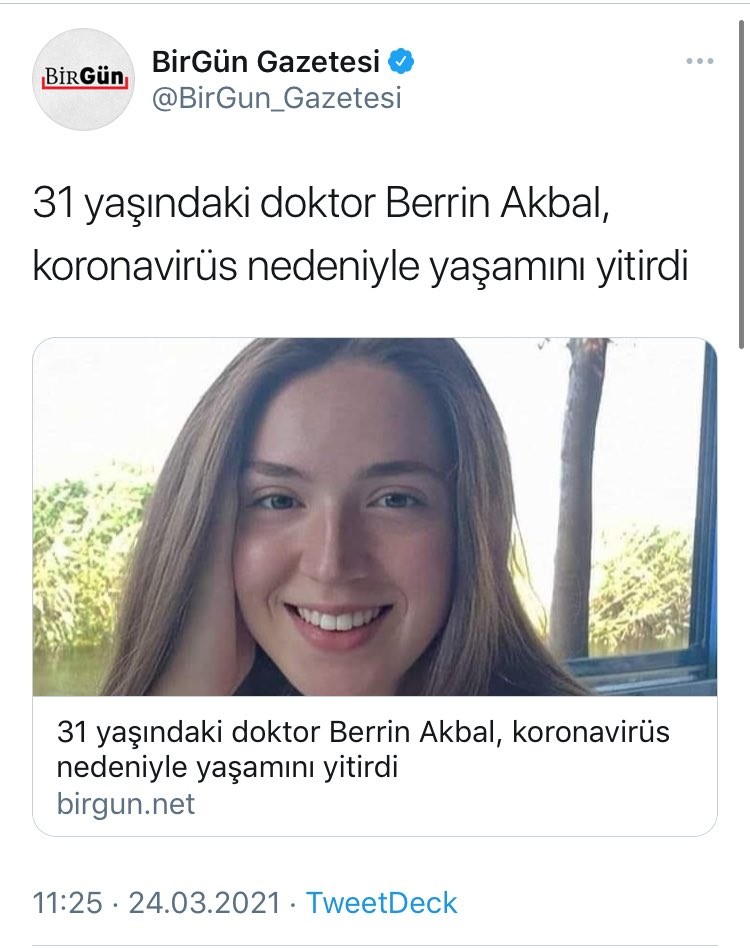Click the 11:25 tweet timestamp

67,903
